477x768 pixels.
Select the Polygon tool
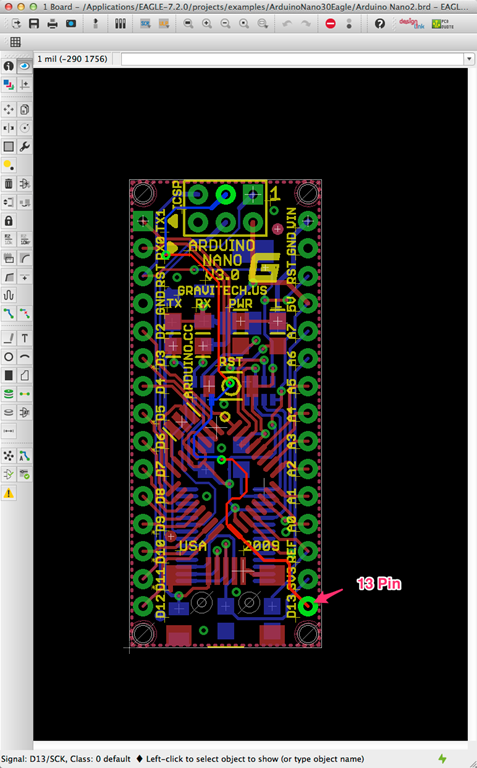(24, 375)
